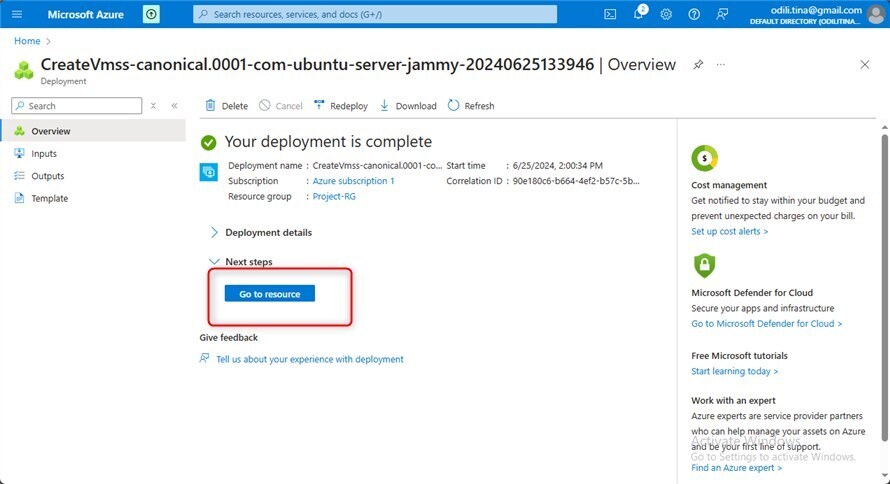Collapse the sidebar menu with double chevron
The width and height of the screenshot is (890, 484).
pyautogui.click(x=174, y=106)
